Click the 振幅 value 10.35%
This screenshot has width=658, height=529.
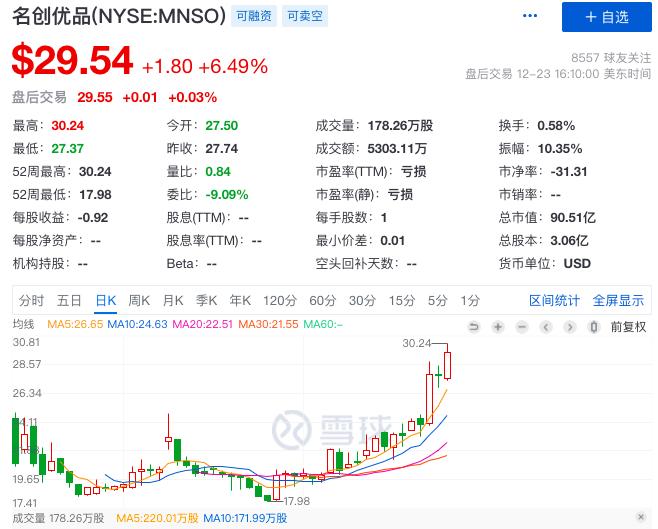coord(560,149)
